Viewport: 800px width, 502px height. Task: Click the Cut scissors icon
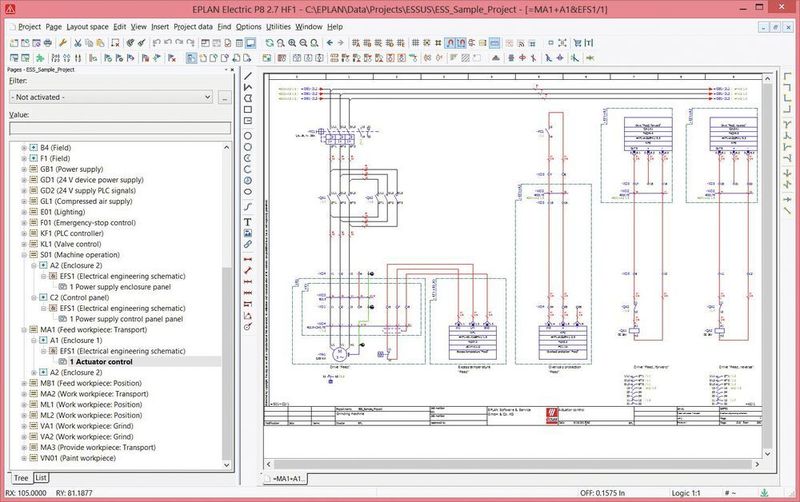(x=78, y=43)
